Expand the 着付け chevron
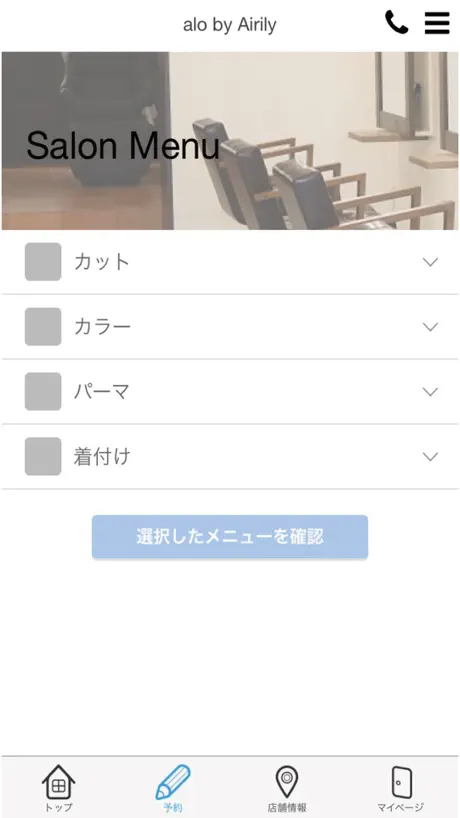Image resolution: width=460 pixels, height=818 pixels. point(430,456)
